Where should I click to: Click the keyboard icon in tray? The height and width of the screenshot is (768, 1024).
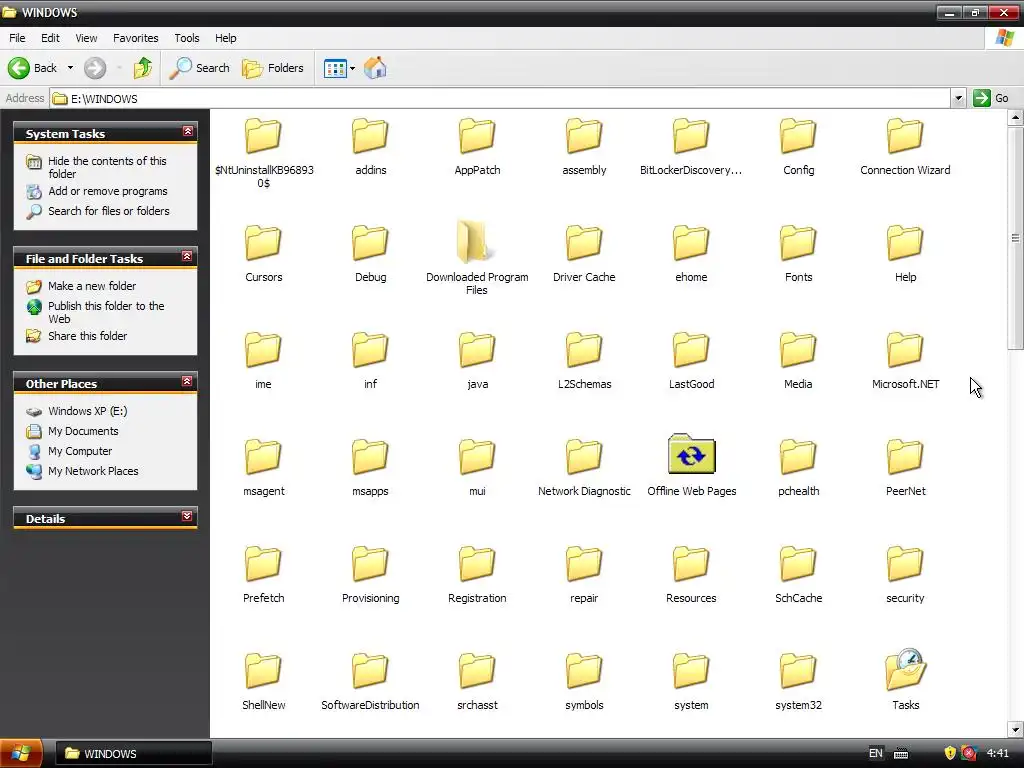coord(901,754)
